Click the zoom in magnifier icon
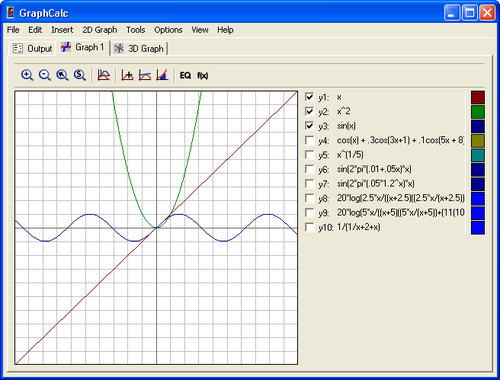The image size is (500, 380). pos(27,75)
